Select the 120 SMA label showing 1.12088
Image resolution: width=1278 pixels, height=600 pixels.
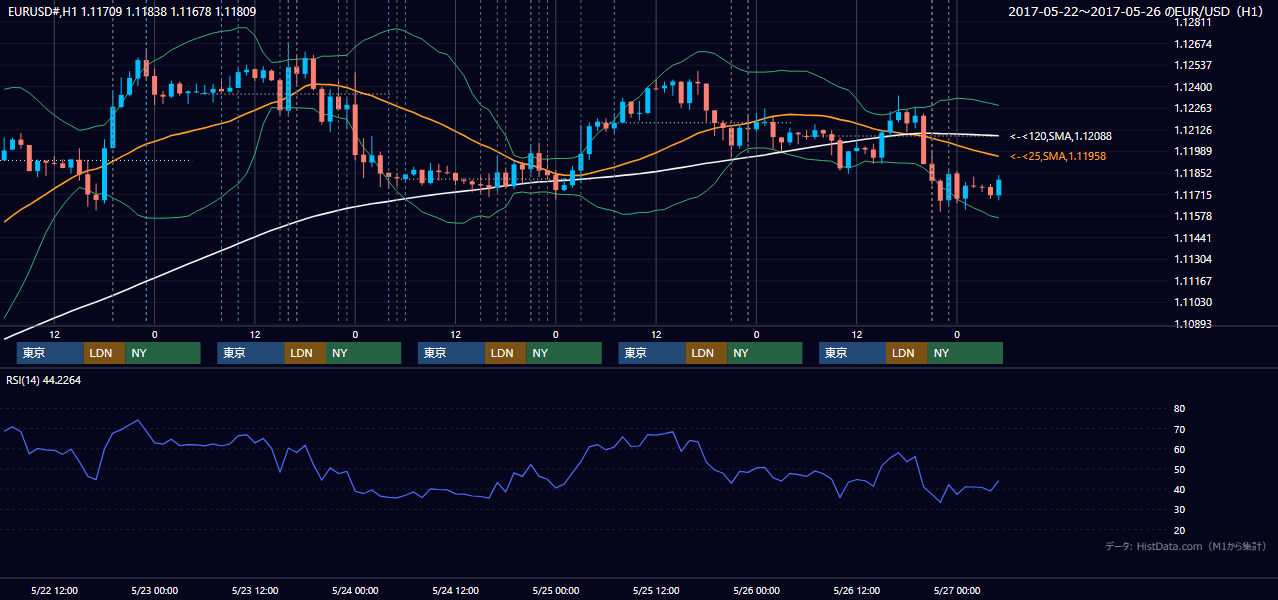[x=1061, y=136]
